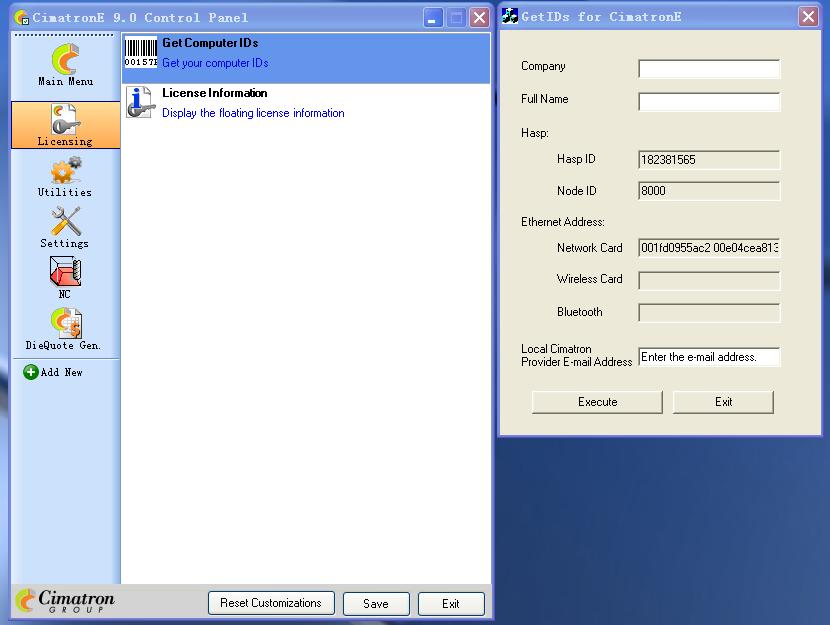
Task: Minimize the CimatronE Control Panel window
Action: click(x=433, y=17)
